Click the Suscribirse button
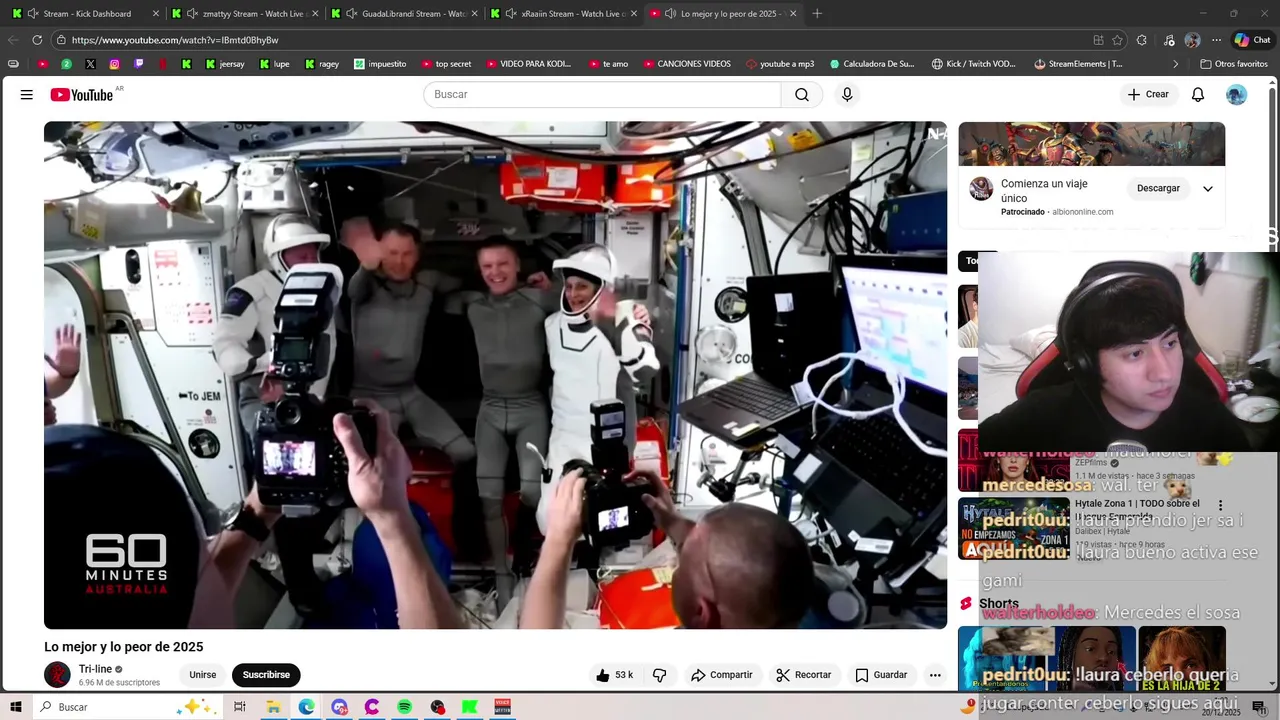The image size is (1280, 720). pos(266,675)
